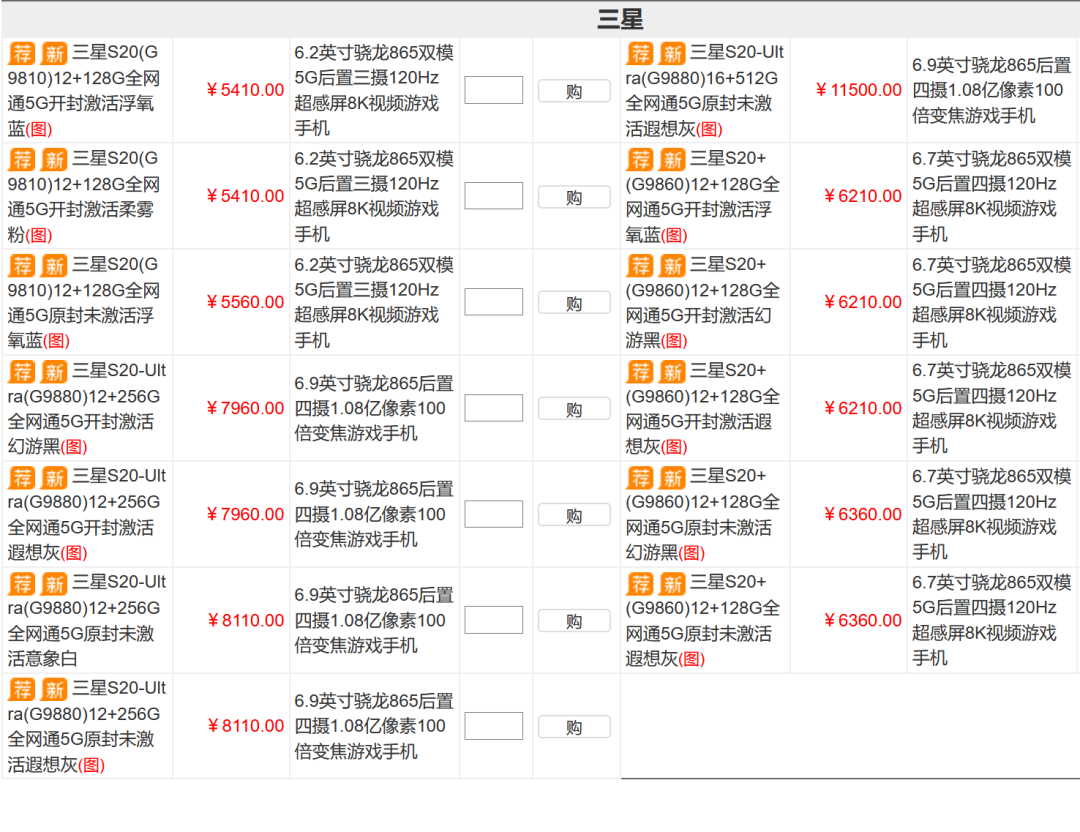Click 新 badge on S20+ 原封未激活遐想灰 row
Viewport: 1080px width, 832px height.
point(672,583)
